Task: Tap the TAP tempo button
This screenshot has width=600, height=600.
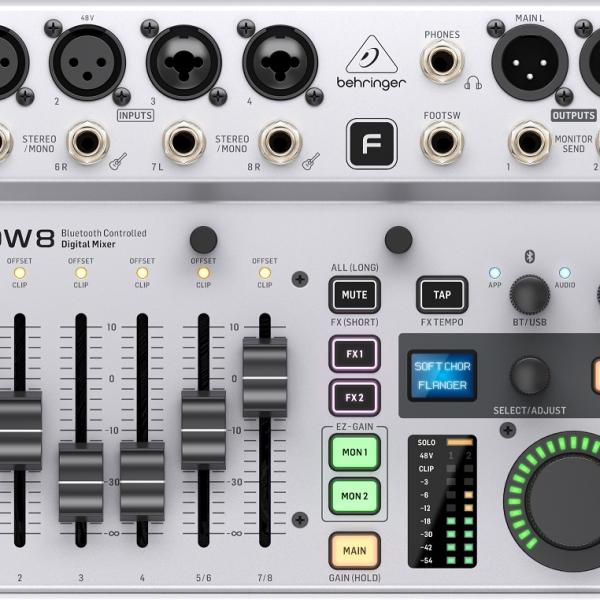Action: tap(442, 295)
